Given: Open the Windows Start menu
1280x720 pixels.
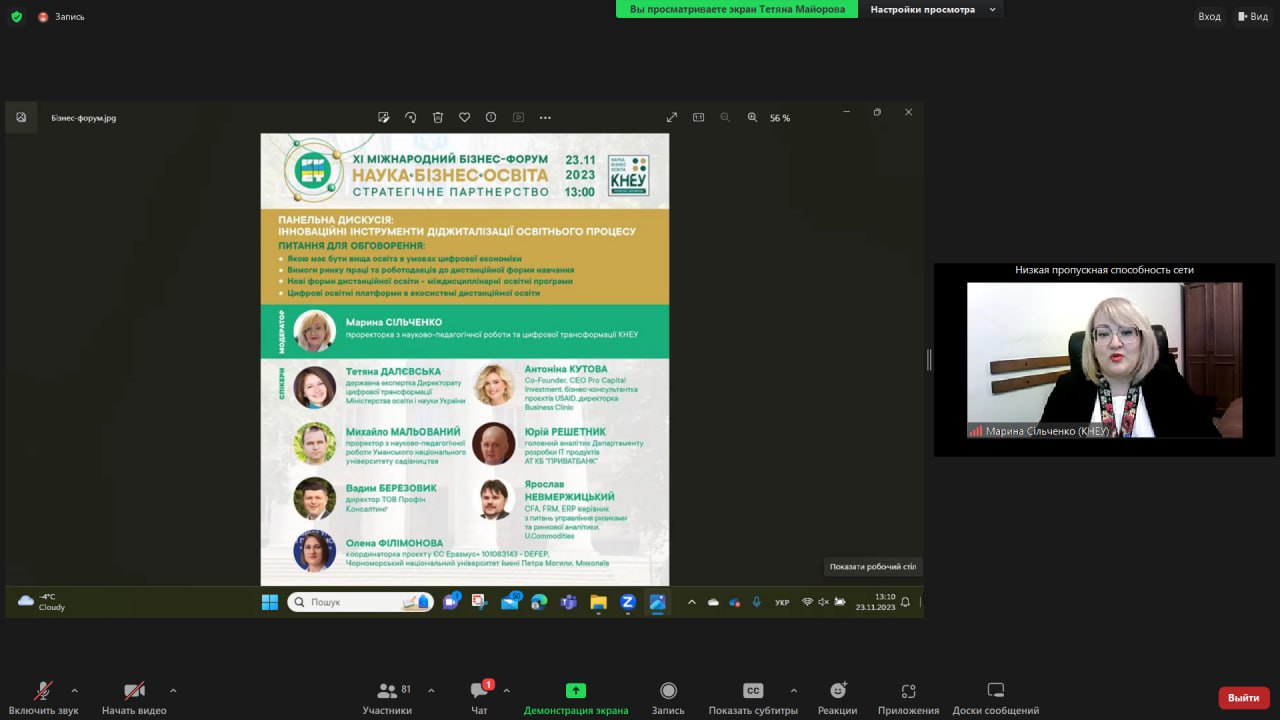Looking at the screenshot, I should [x=270, y=602].
